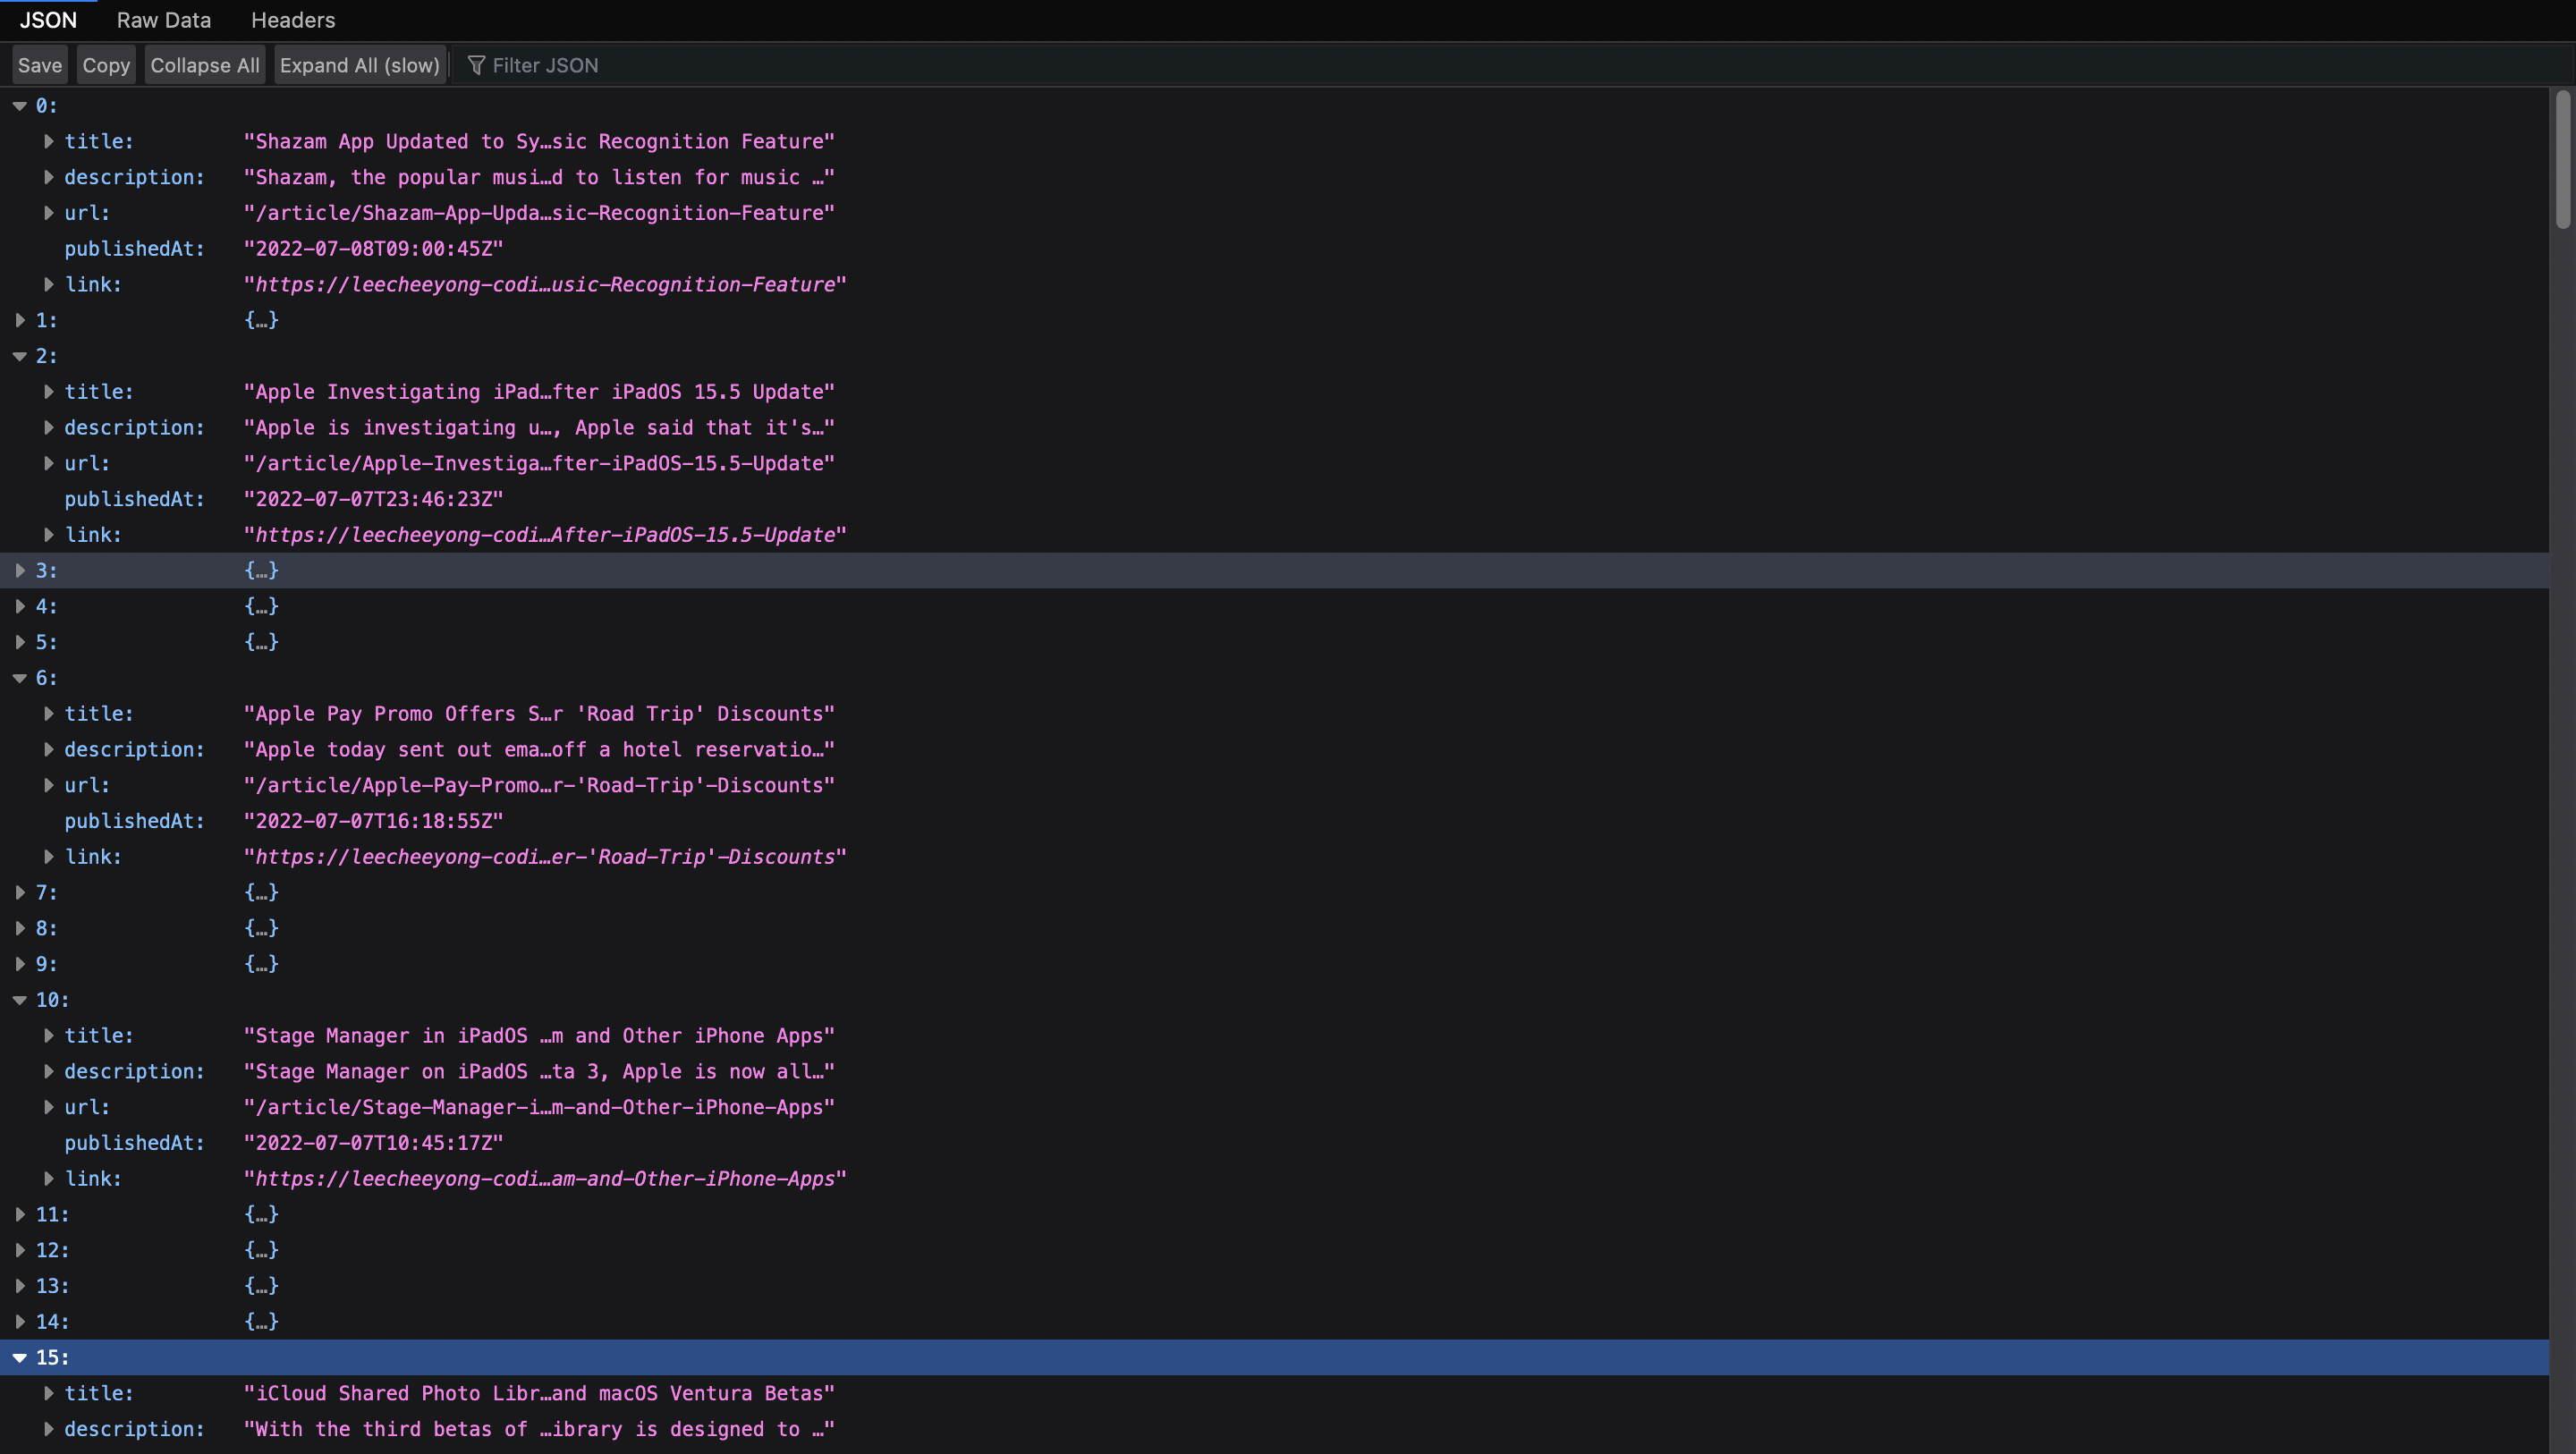The width and height of the screenshot is (2576, 1454).
Task: Collapse the highlighted item 15
Action: point(19,1358)
